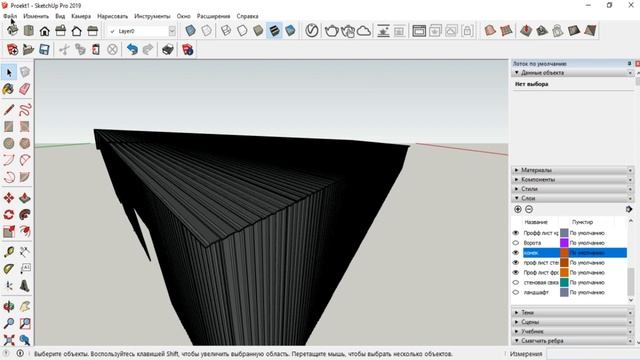Start V-Ray cloud render
Screen dimensions: 640x360
tap(364, 31)
